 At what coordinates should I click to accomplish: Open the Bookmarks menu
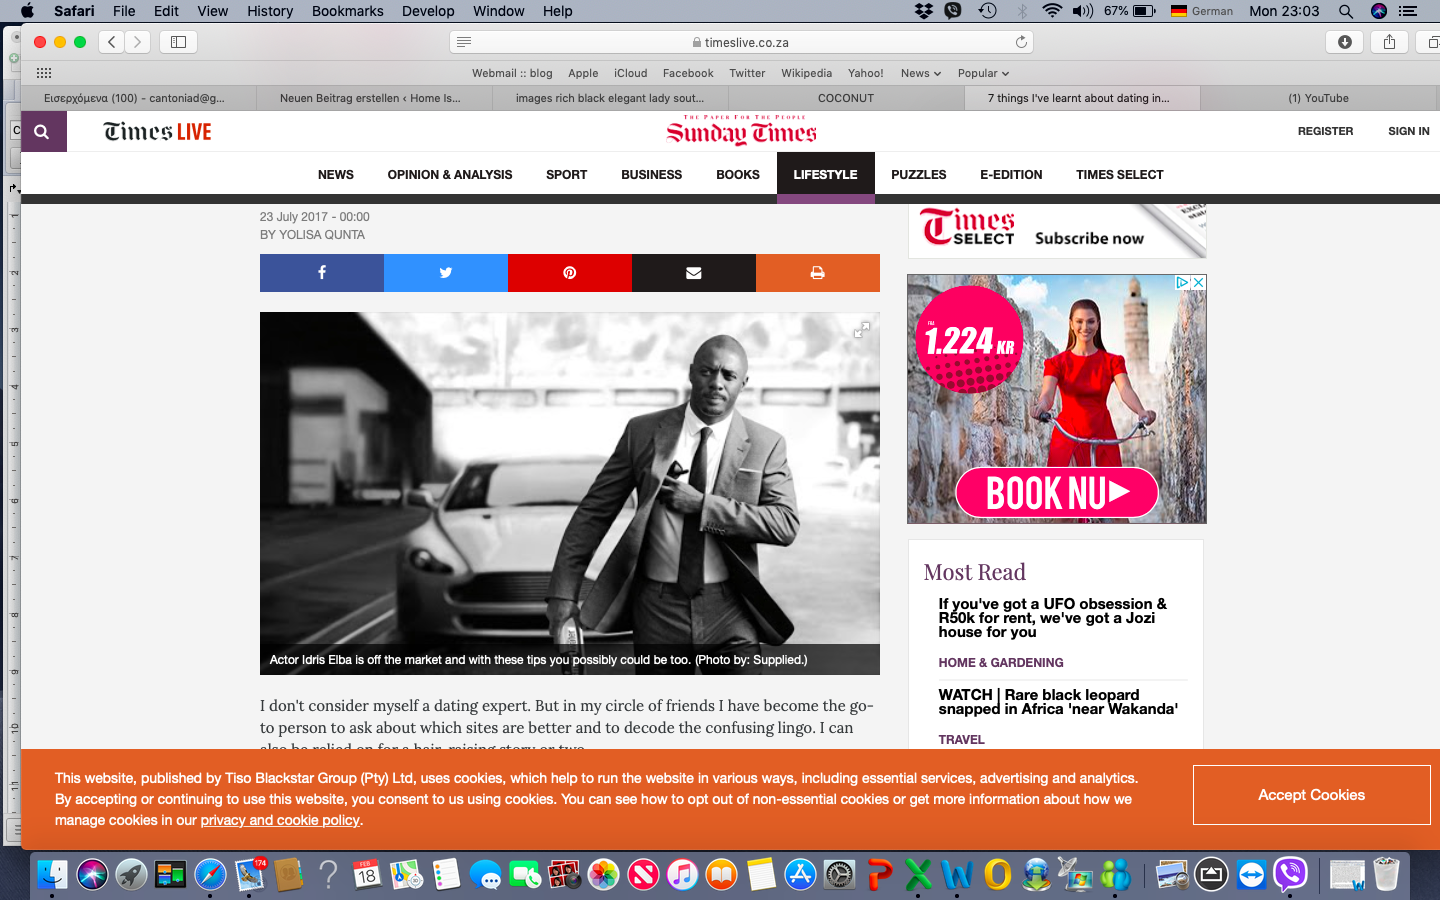[347, 11]
